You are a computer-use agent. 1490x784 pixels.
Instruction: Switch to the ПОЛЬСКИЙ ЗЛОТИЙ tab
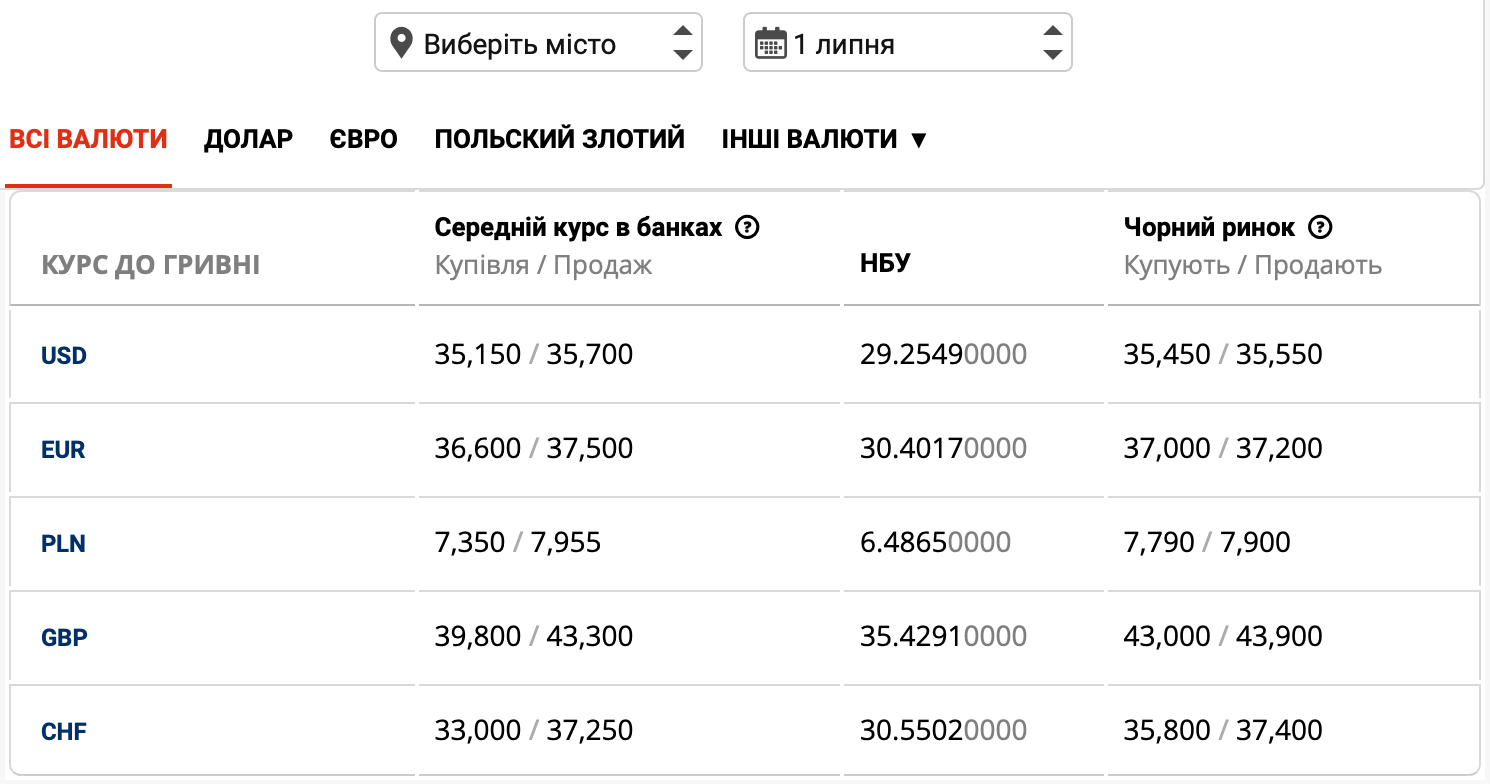[559, 139]
